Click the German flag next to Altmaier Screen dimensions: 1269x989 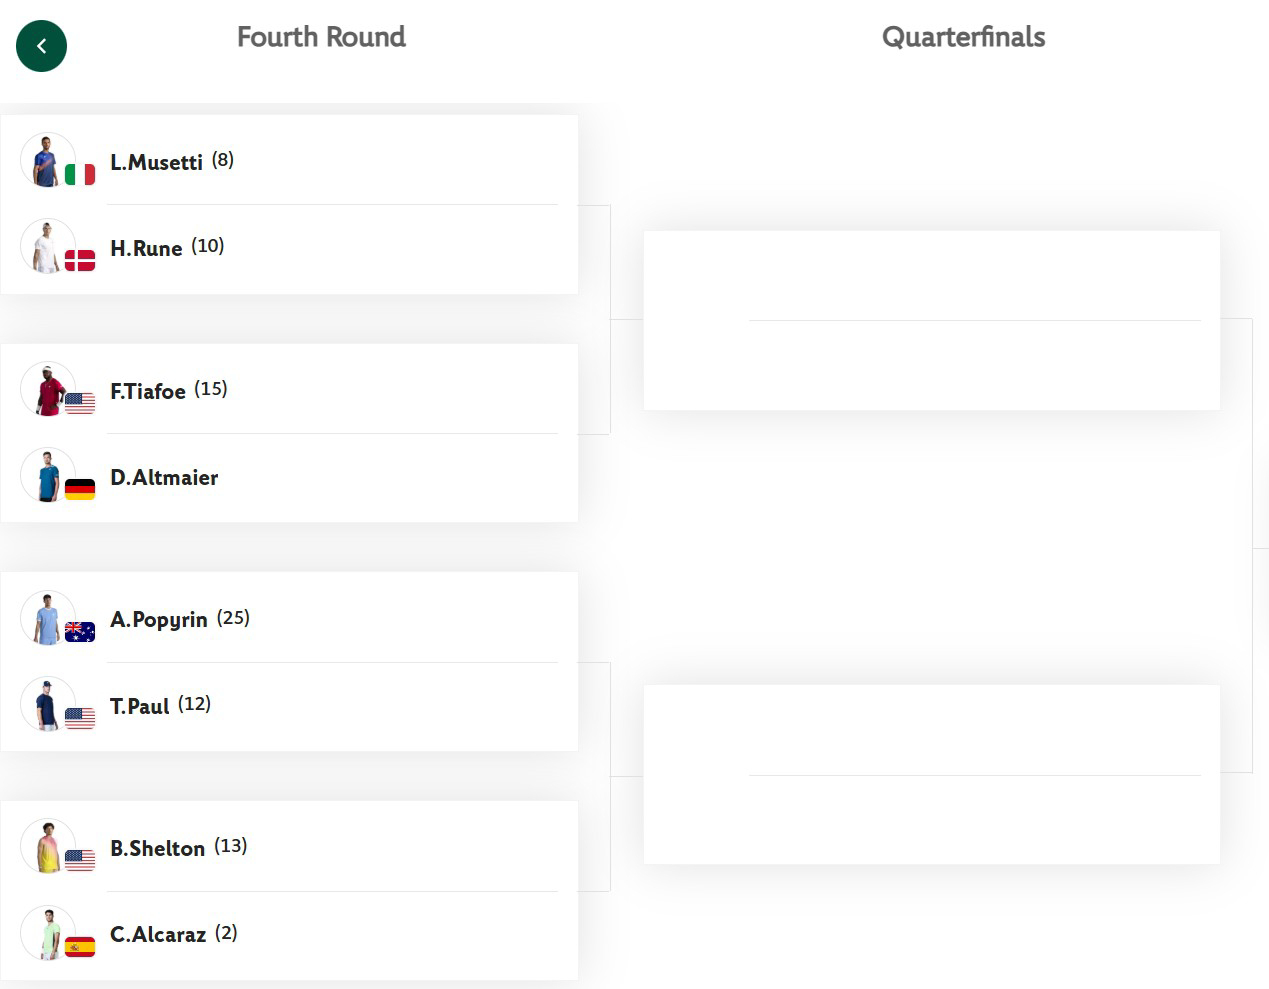(80, 490)
